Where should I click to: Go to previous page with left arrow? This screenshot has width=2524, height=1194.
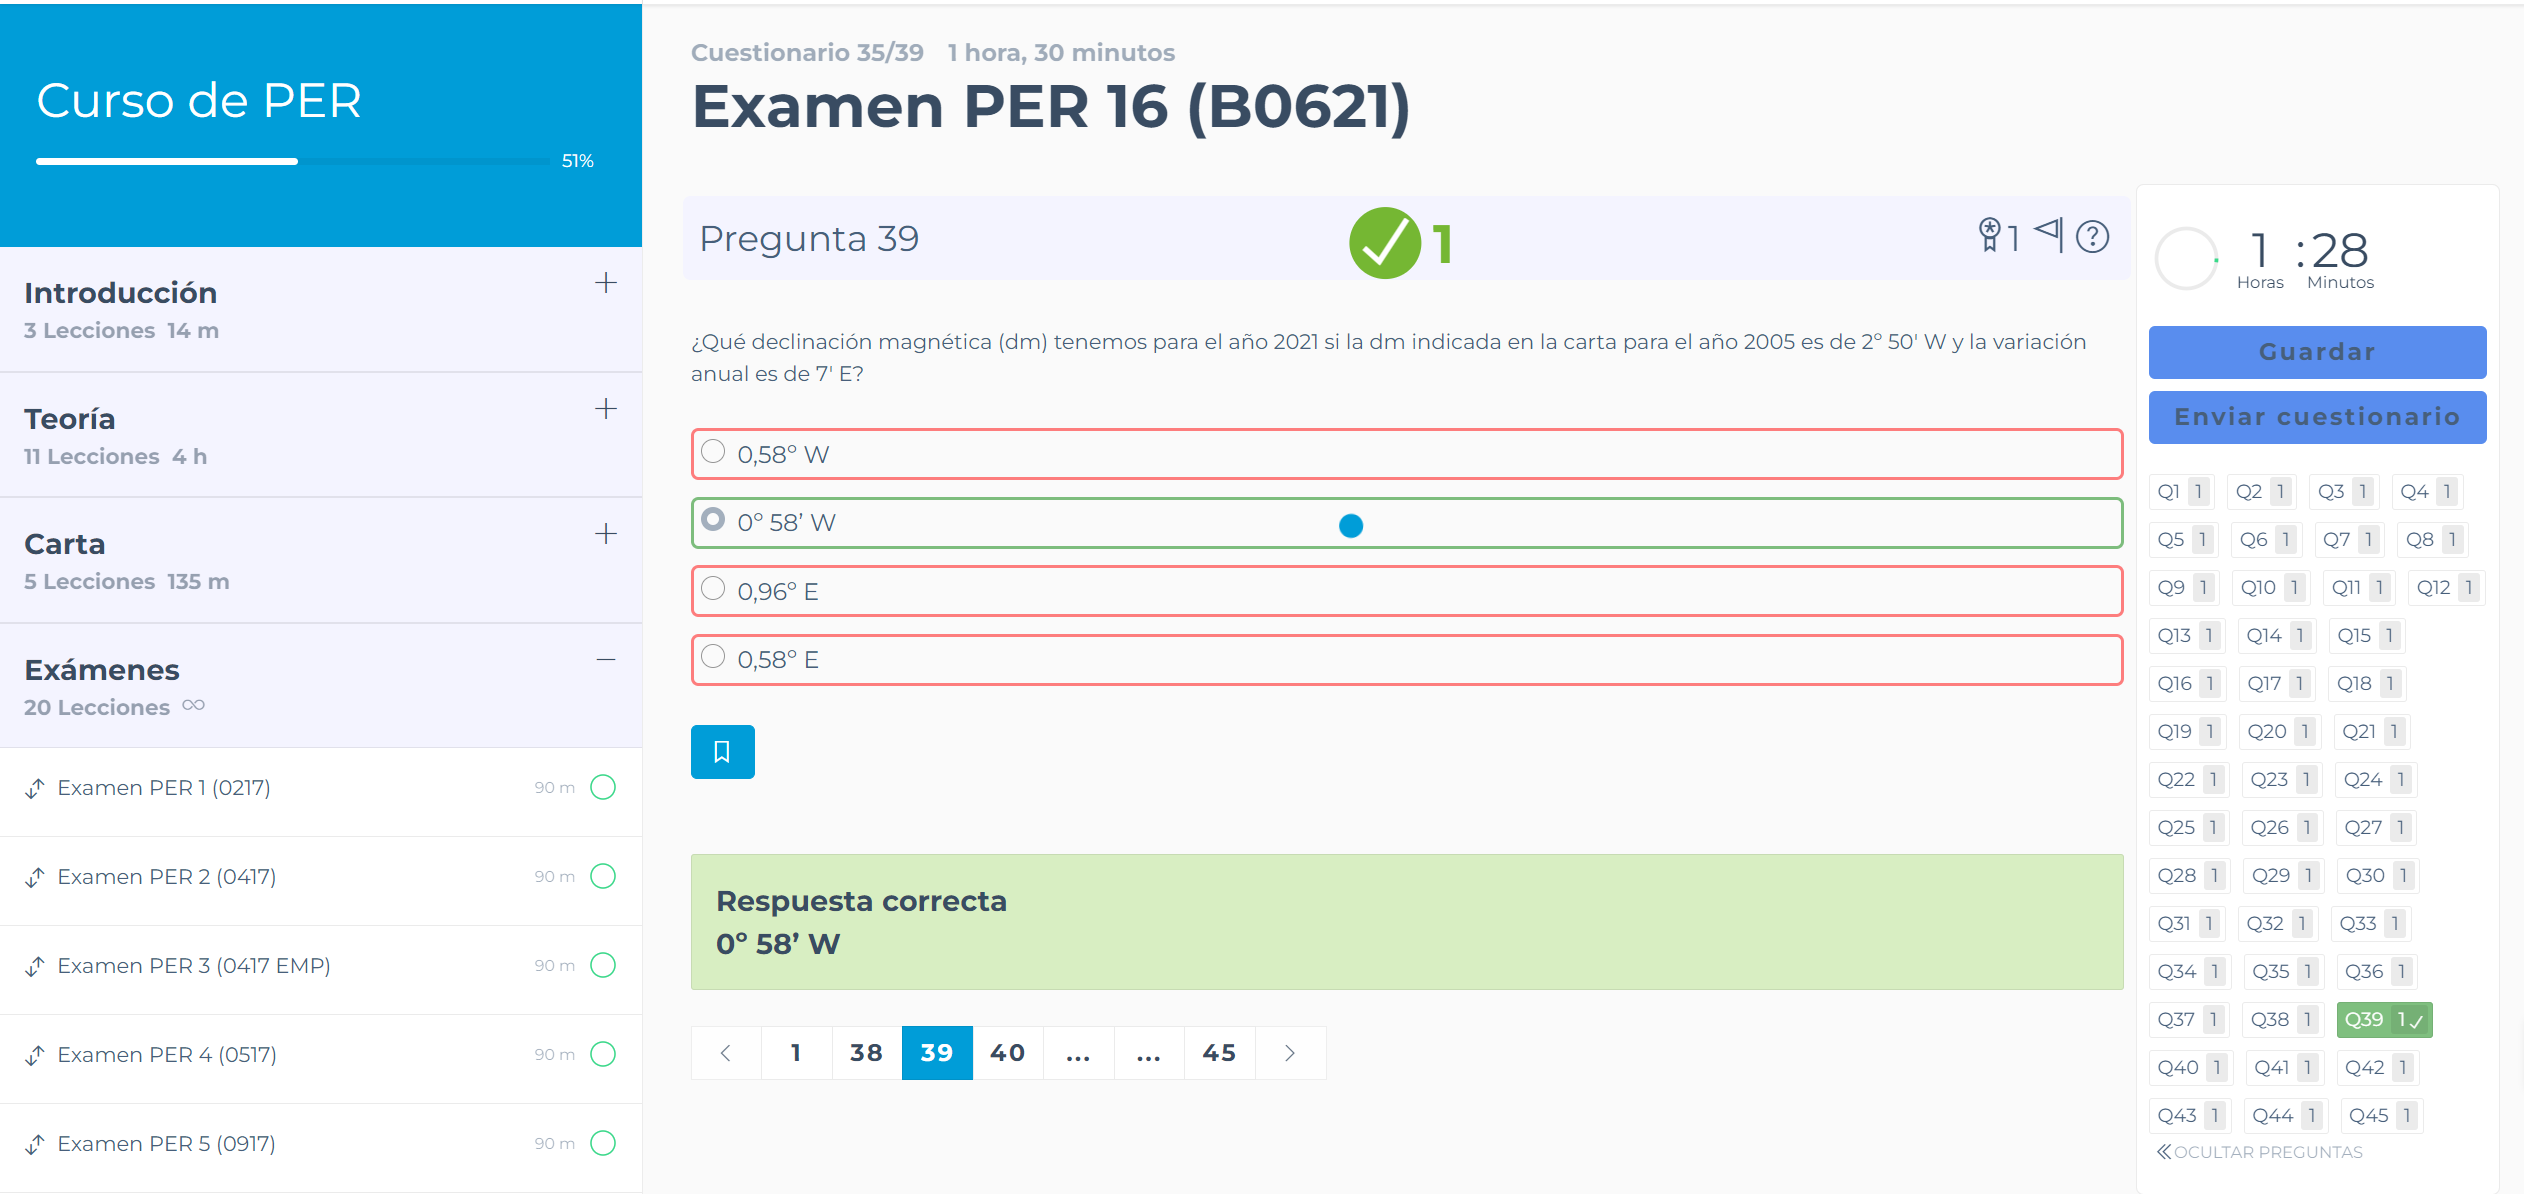(726, 1053)
